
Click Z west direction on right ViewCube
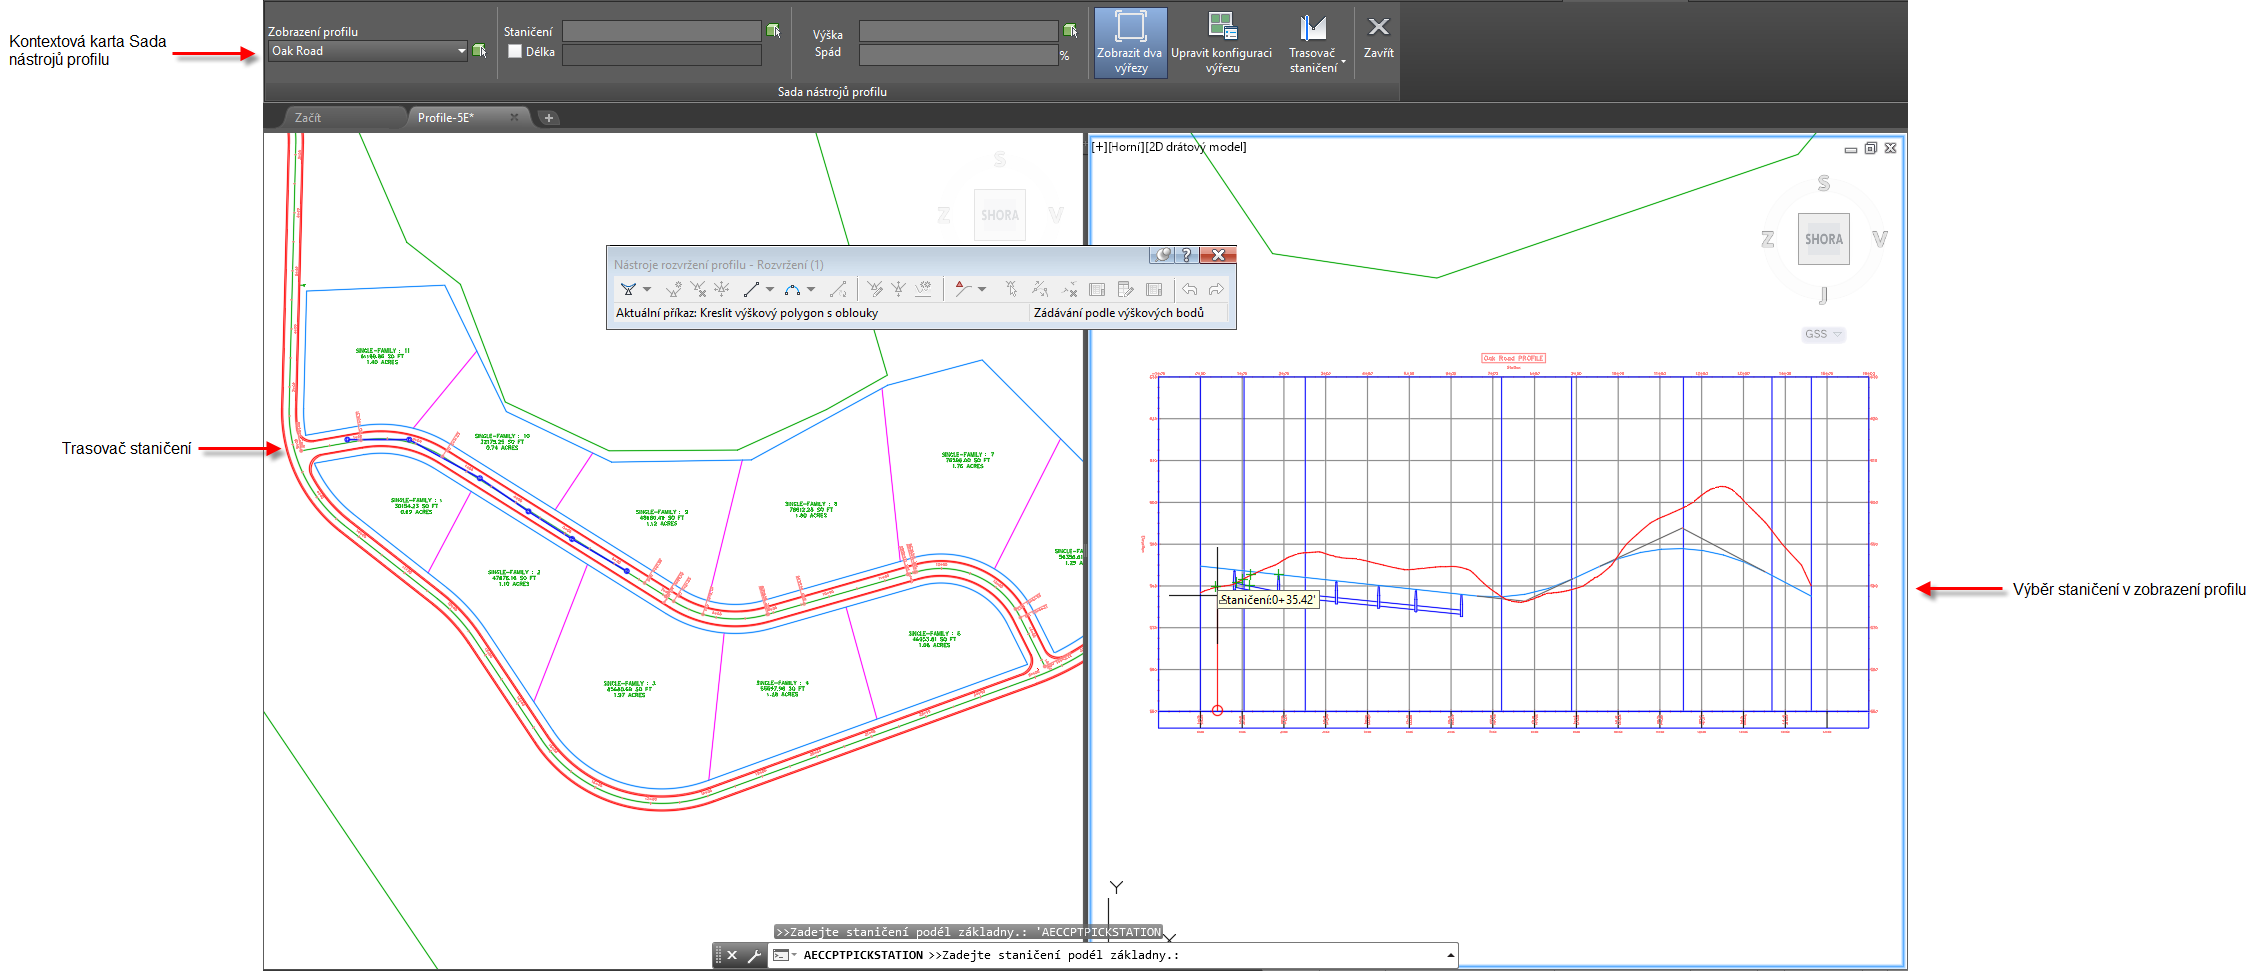1767,239
